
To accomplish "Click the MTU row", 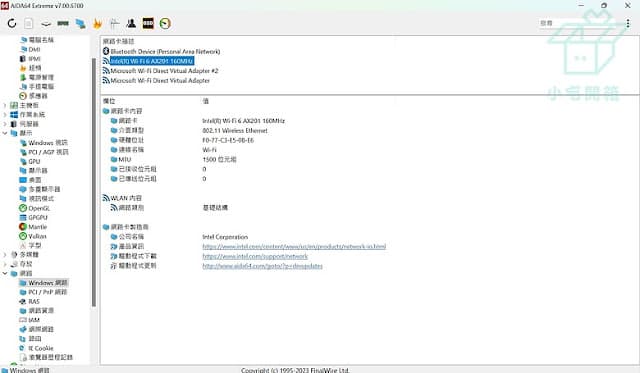I will [x=173, y=160].
